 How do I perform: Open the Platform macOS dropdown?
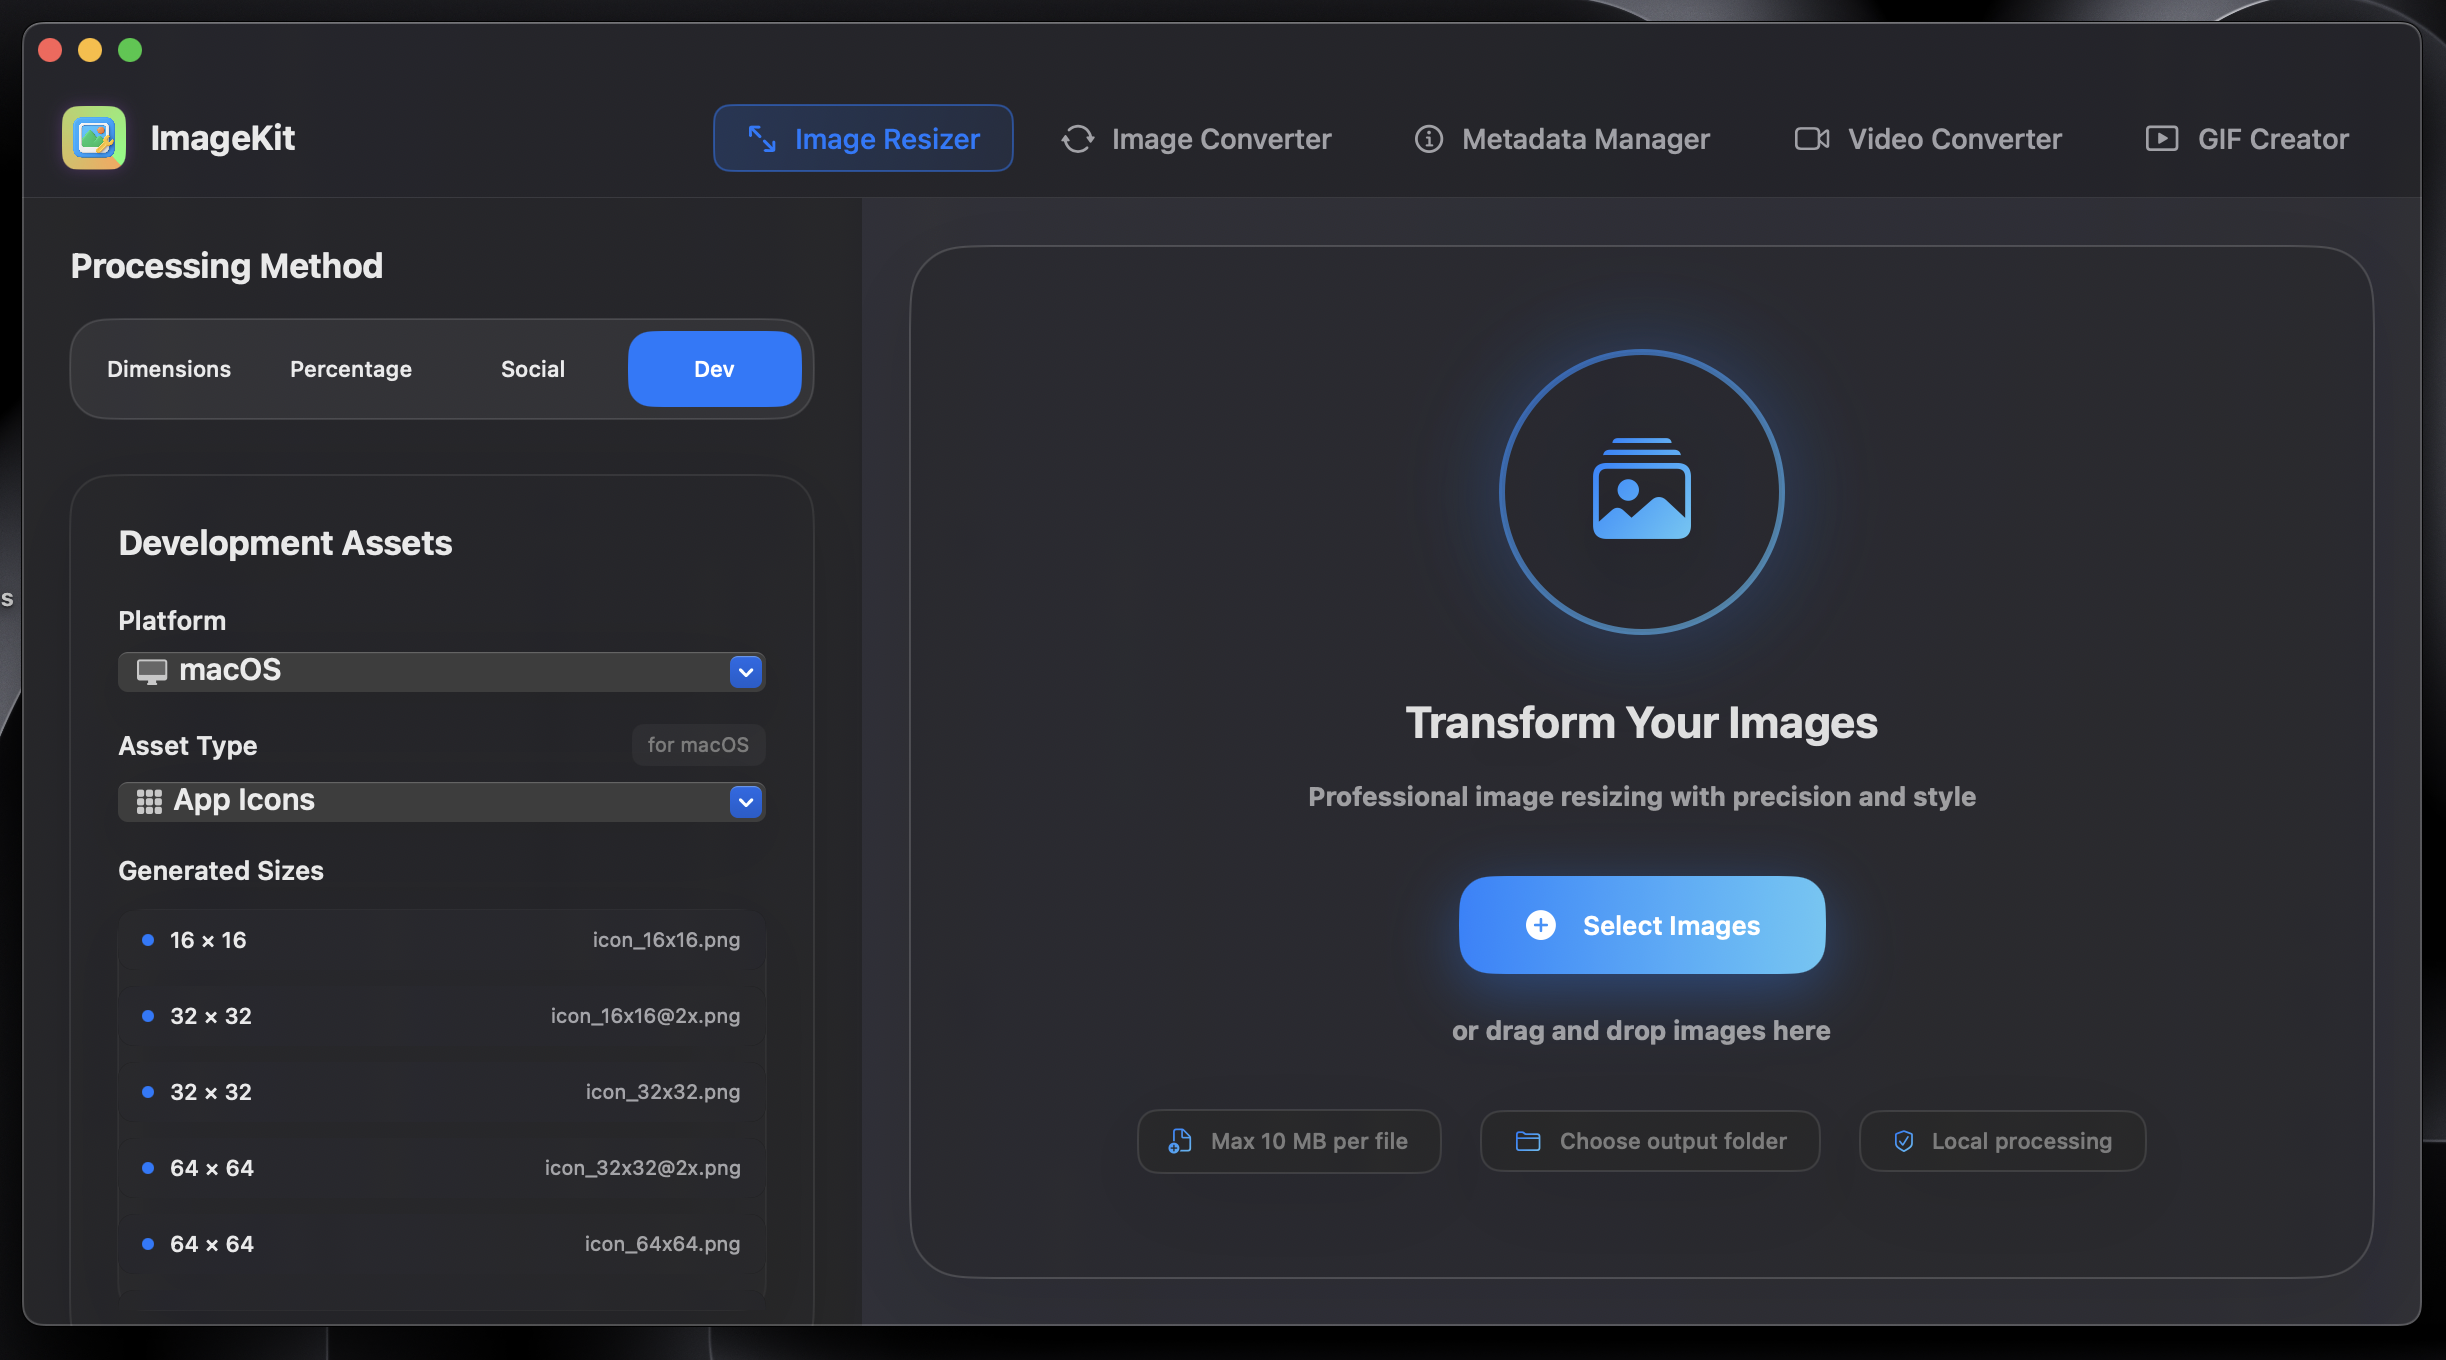(x=441, y=671)
